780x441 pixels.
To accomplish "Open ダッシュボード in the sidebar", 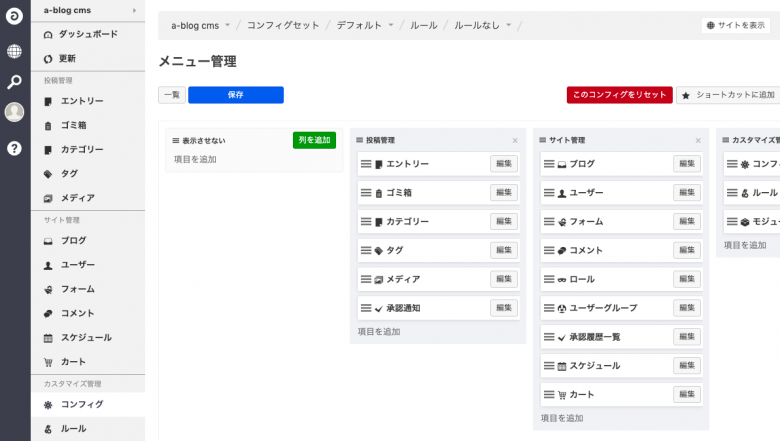I will 87,34.
